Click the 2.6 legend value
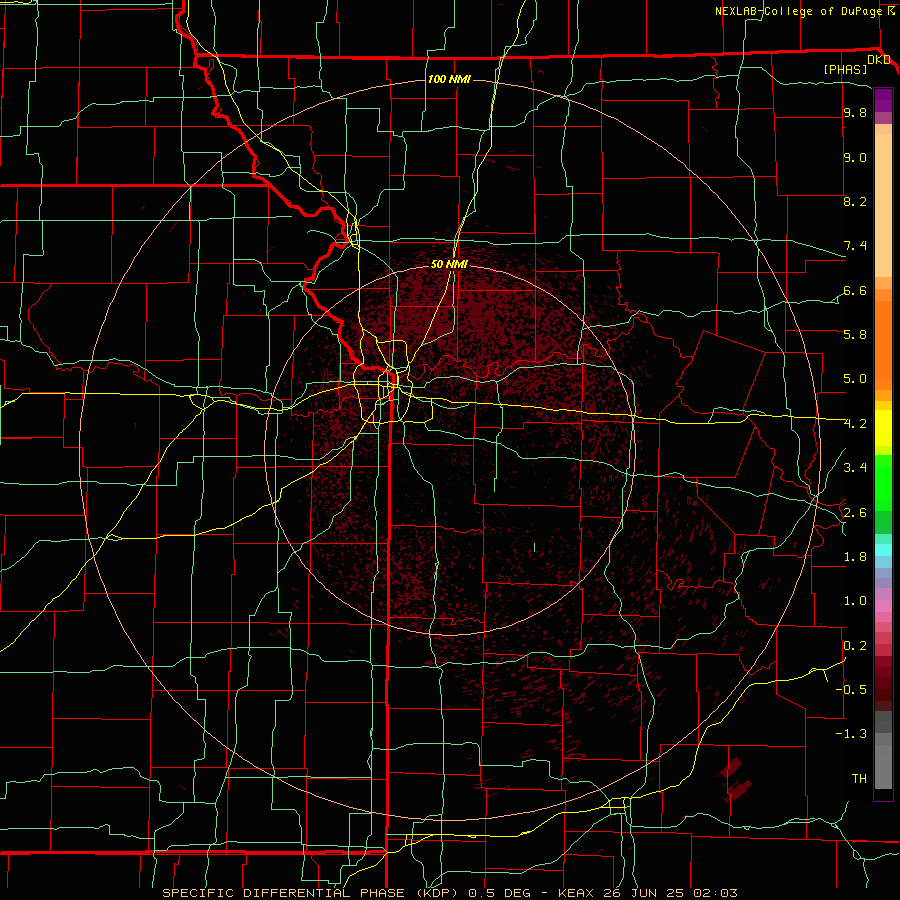This screenshot has height=900, width=900. coord(855,512)
